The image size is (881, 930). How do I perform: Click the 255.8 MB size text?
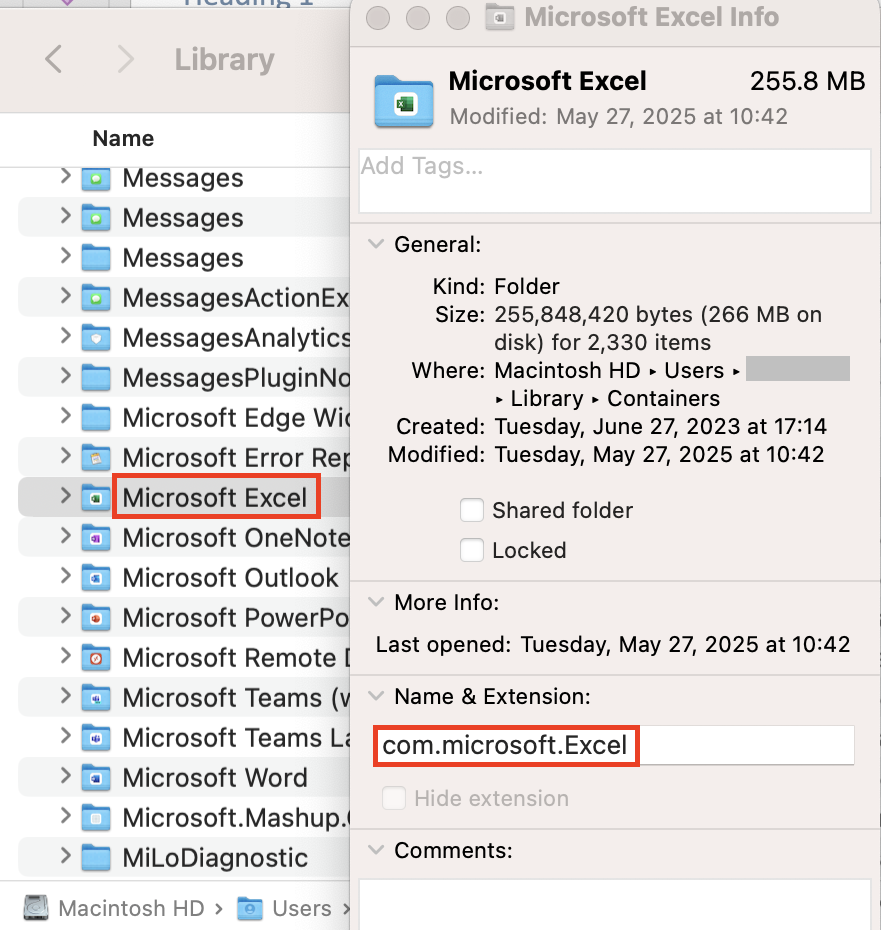click(807, 81)
